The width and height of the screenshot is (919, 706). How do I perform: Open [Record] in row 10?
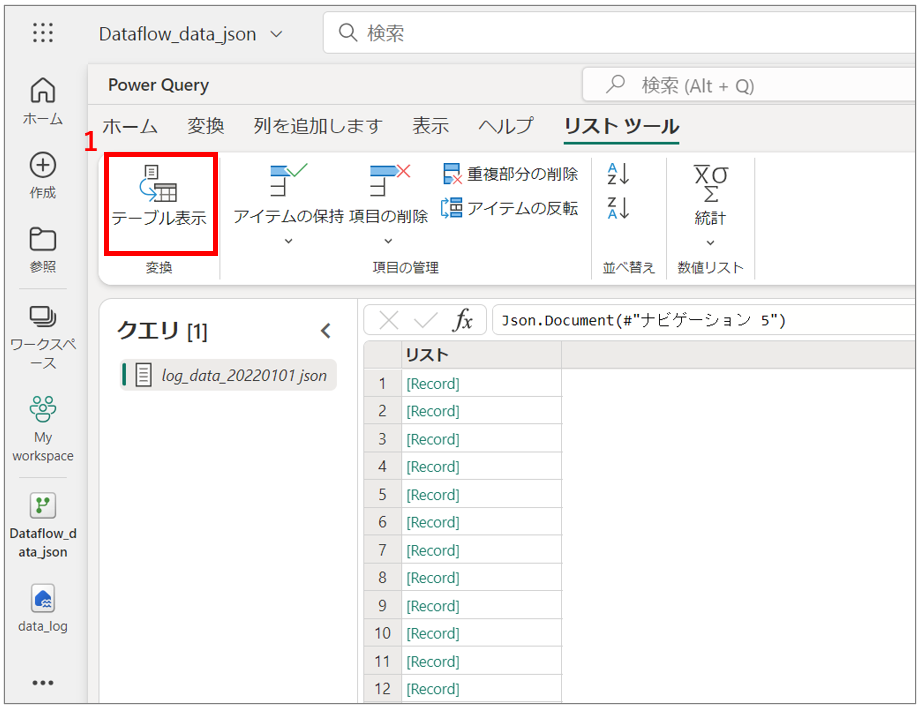tap(433, 634)
